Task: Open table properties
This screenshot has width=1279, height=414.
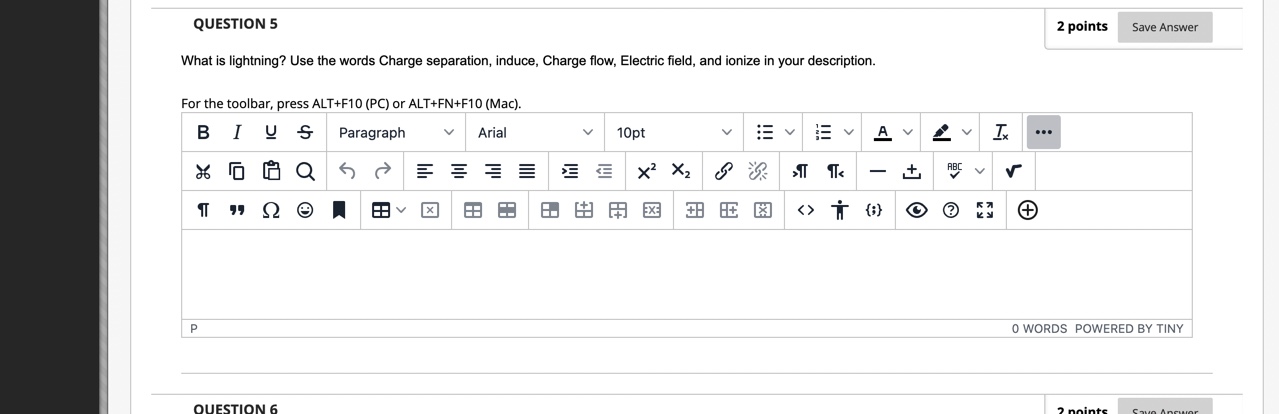Action: (473, 210)
